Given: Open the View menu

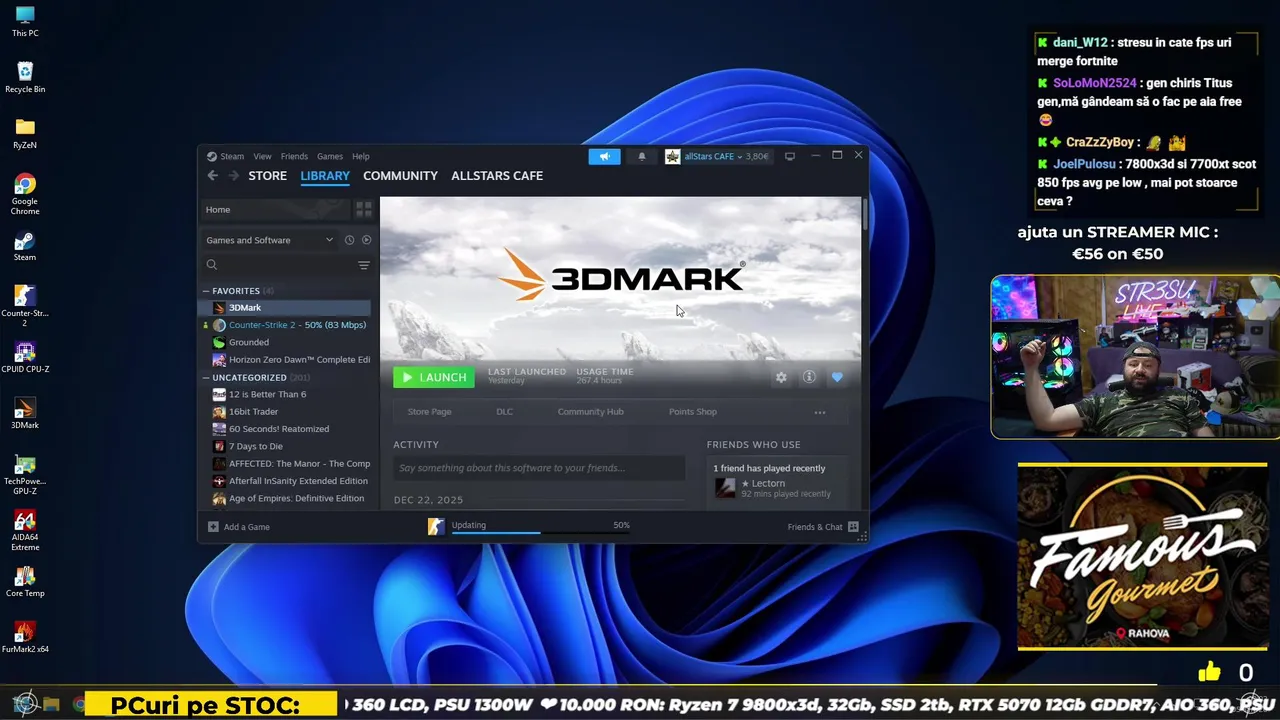Looking at the screenshot, I should pos(262,156).
